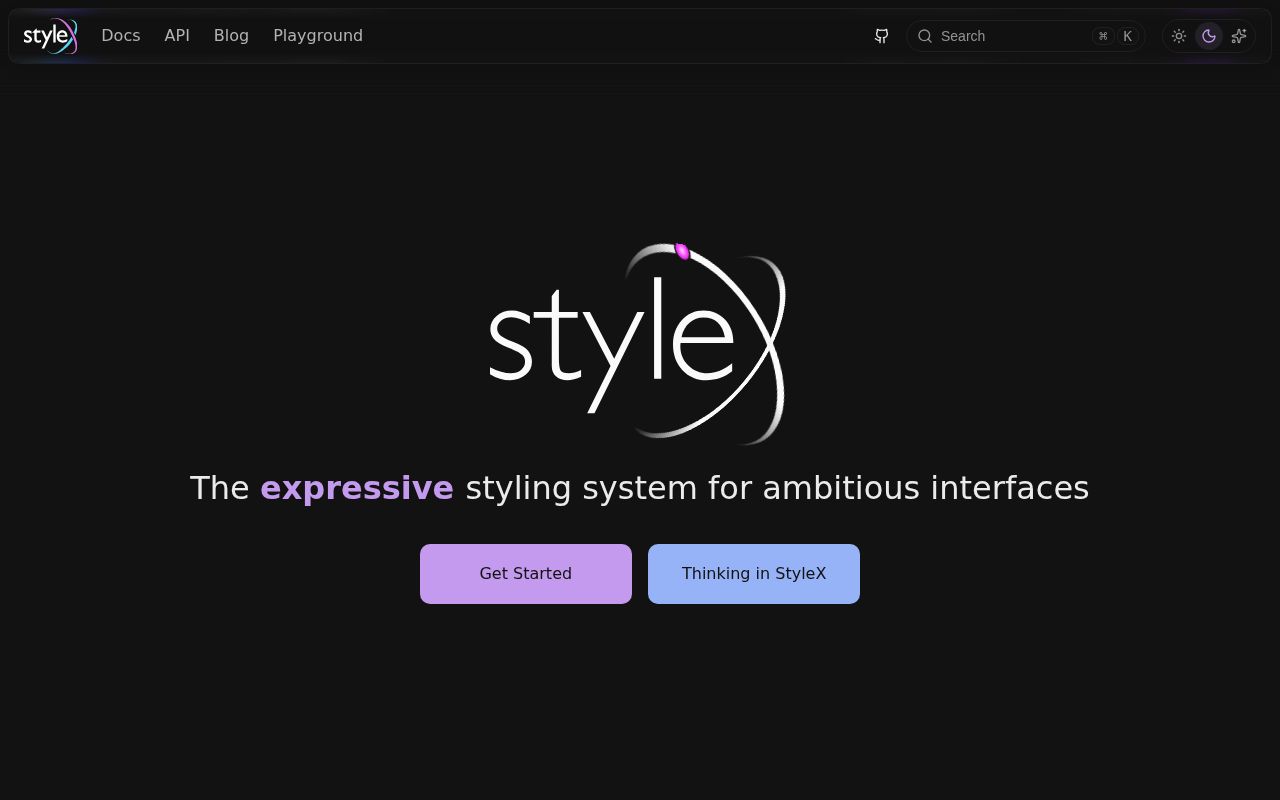This screenshot has height=800, width=1280.
Task: Open the API nav item
Action: pyautogui.click(x=177, y=36)
